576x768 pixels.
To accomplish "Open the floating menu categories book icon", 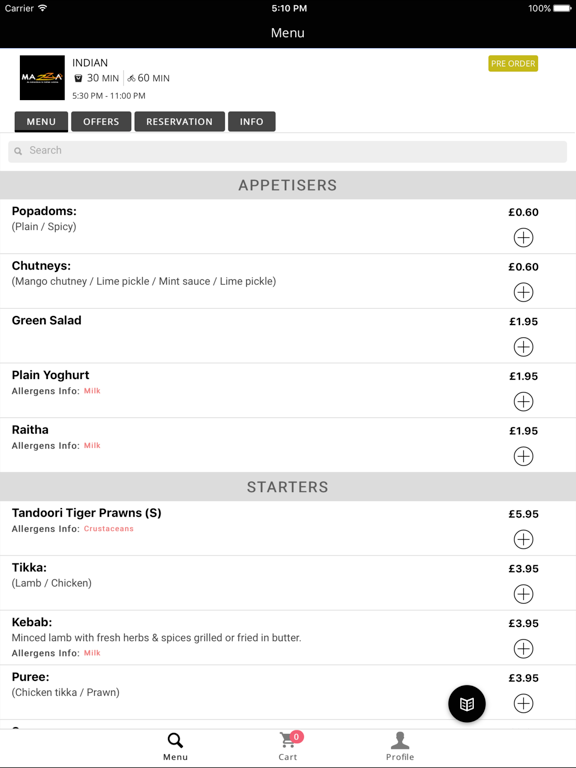I will (x=467, y=704).
